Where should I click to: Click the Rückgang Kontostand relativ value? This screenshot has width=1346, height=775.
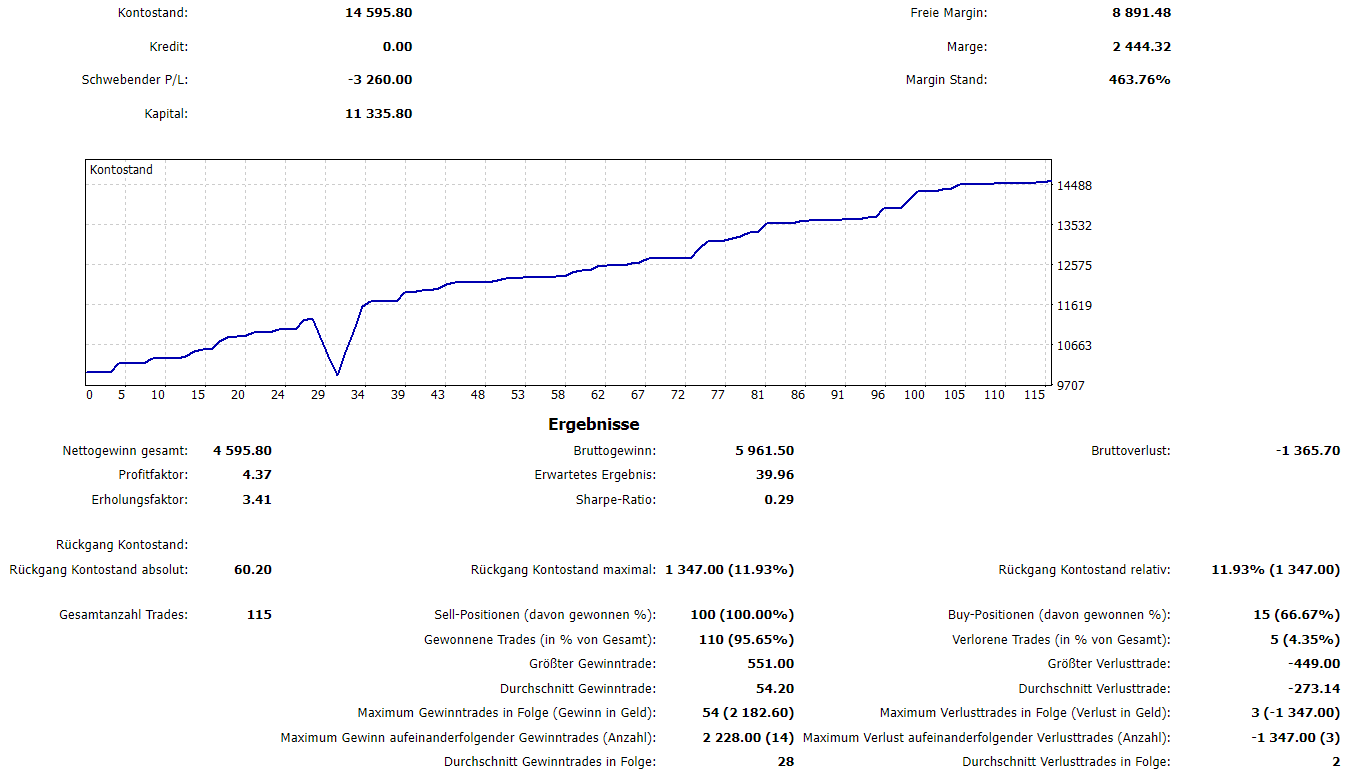1275,570
